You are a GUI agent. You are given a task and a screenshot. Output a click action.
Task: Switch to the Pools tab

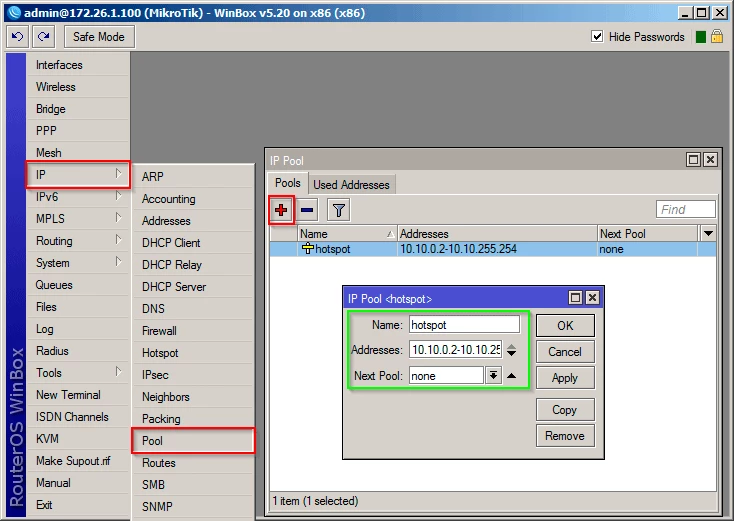(x=287, y=183)
